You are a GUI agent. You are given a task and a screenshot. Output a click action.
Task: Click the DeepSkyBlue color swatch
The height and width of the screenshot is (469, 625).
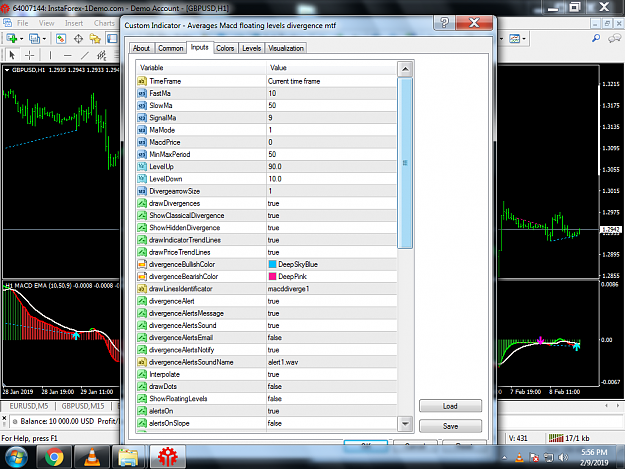[x=273, y=264]
